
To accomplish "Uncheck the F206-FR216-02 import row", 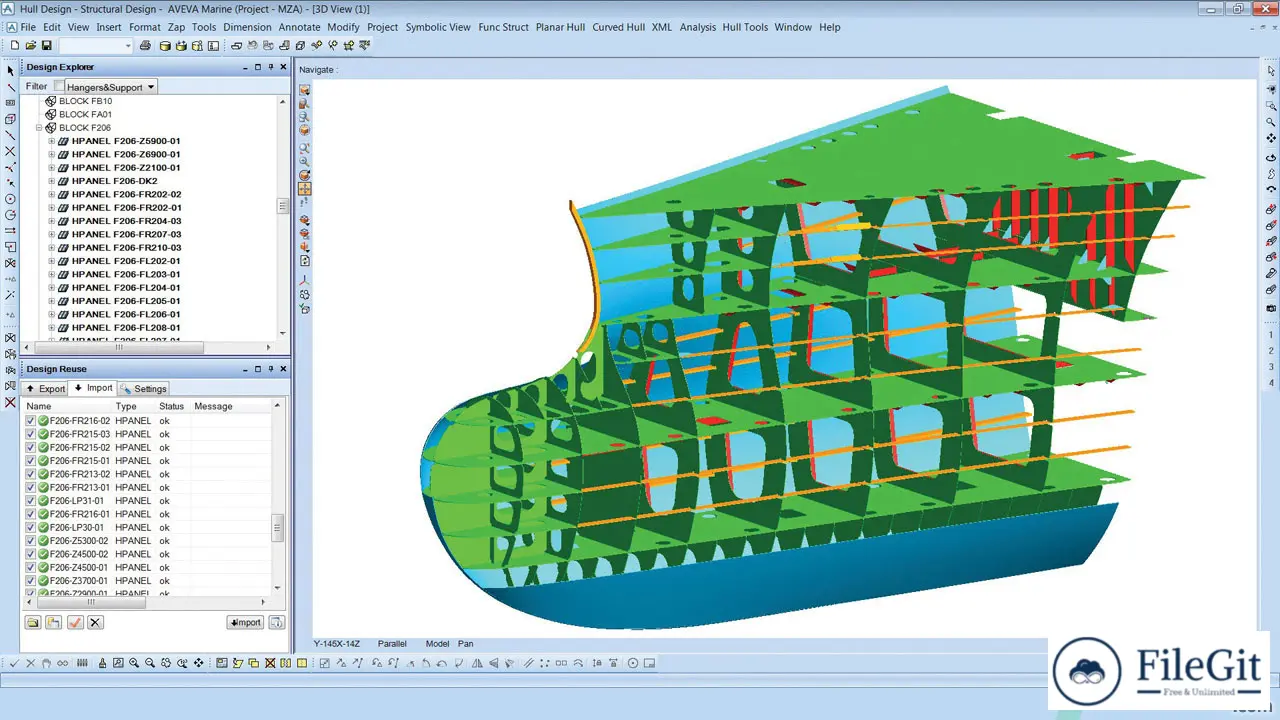I will (x=31, y=421).
